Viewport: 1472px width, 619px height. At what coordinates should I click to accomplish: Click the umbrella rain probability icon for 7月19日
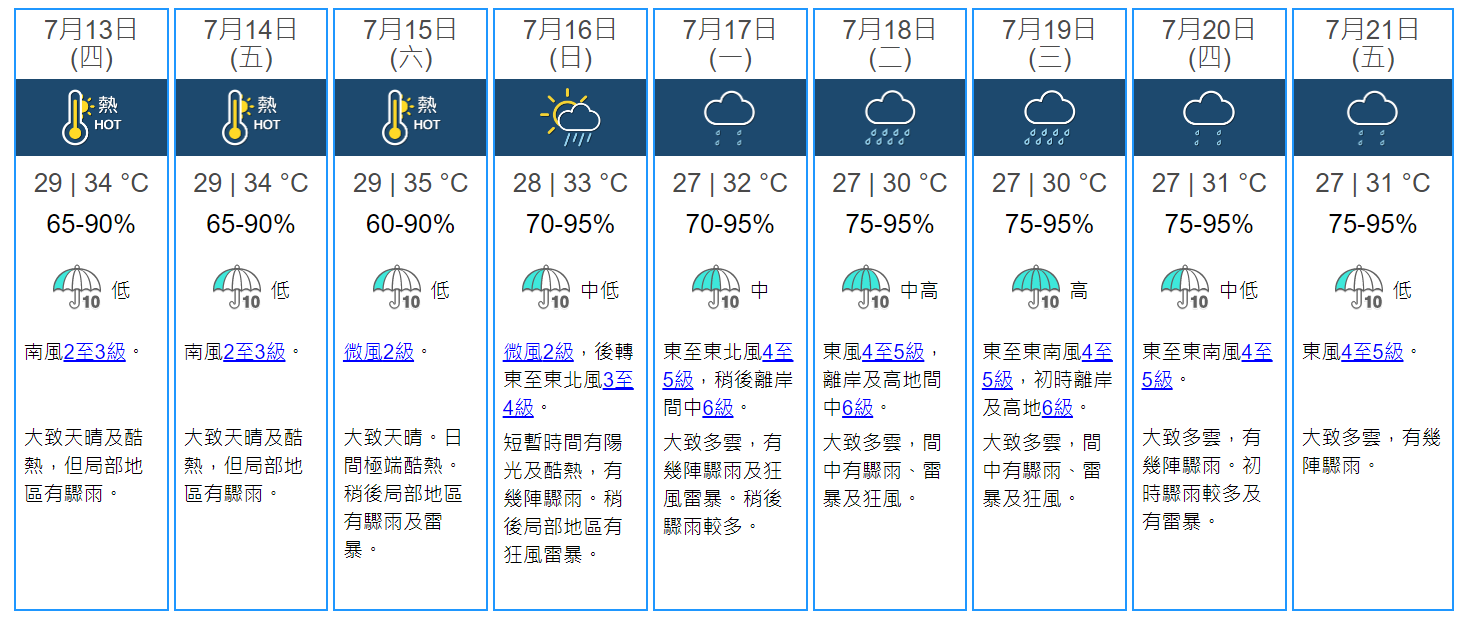pos(1036,288)
